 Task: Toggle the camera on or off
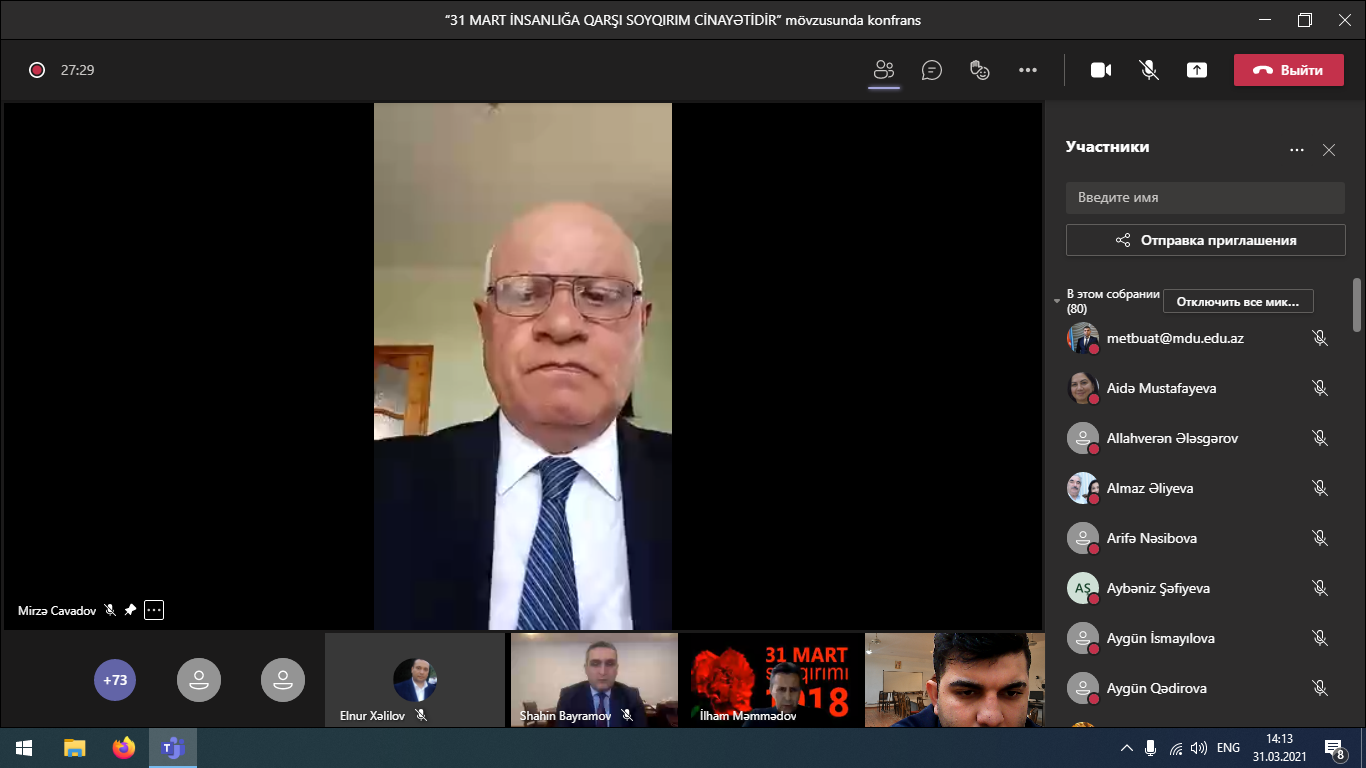tap(1101, 70)
